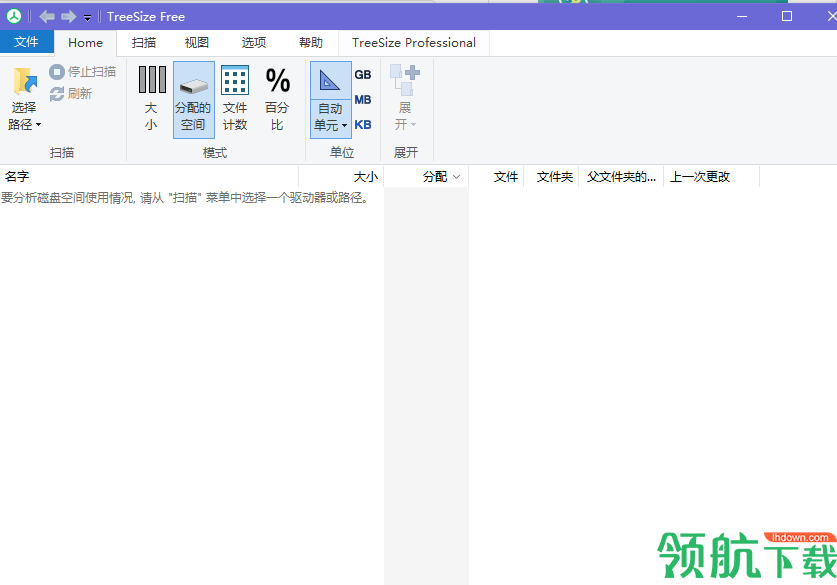The height and width of the screenshot is (585, 837).
Task: Set units to GB
Action: tap(363, 75)
